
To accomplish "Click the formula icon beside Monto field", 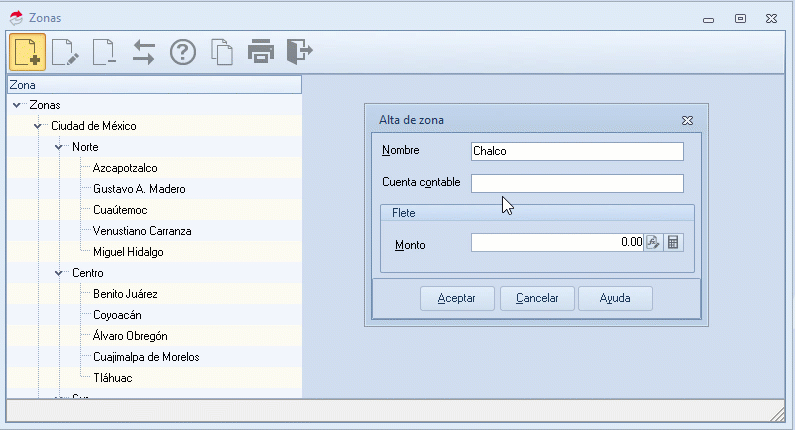I will click(x=653, y=242).
